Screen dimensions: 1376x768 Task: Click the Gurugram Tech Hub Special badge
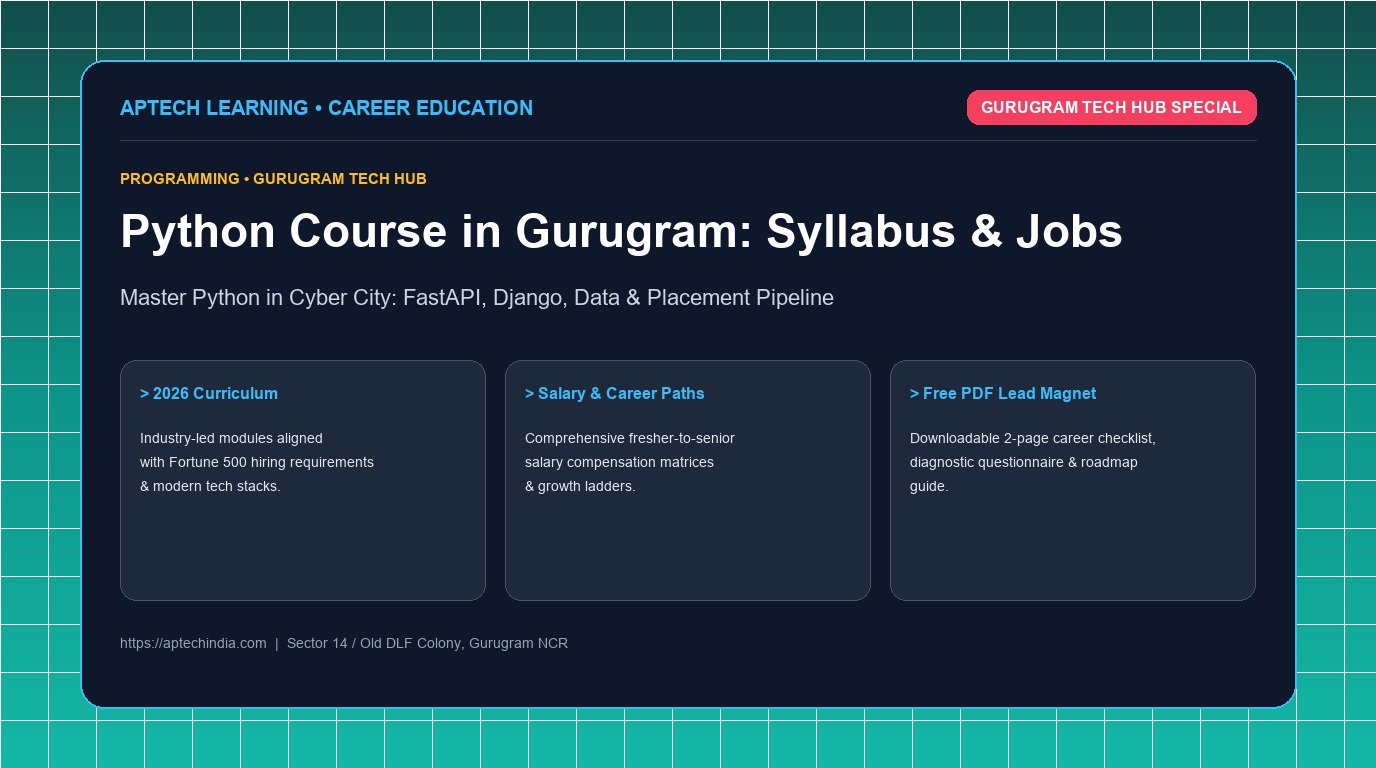pyautogui.click(x=1111, y=108)
